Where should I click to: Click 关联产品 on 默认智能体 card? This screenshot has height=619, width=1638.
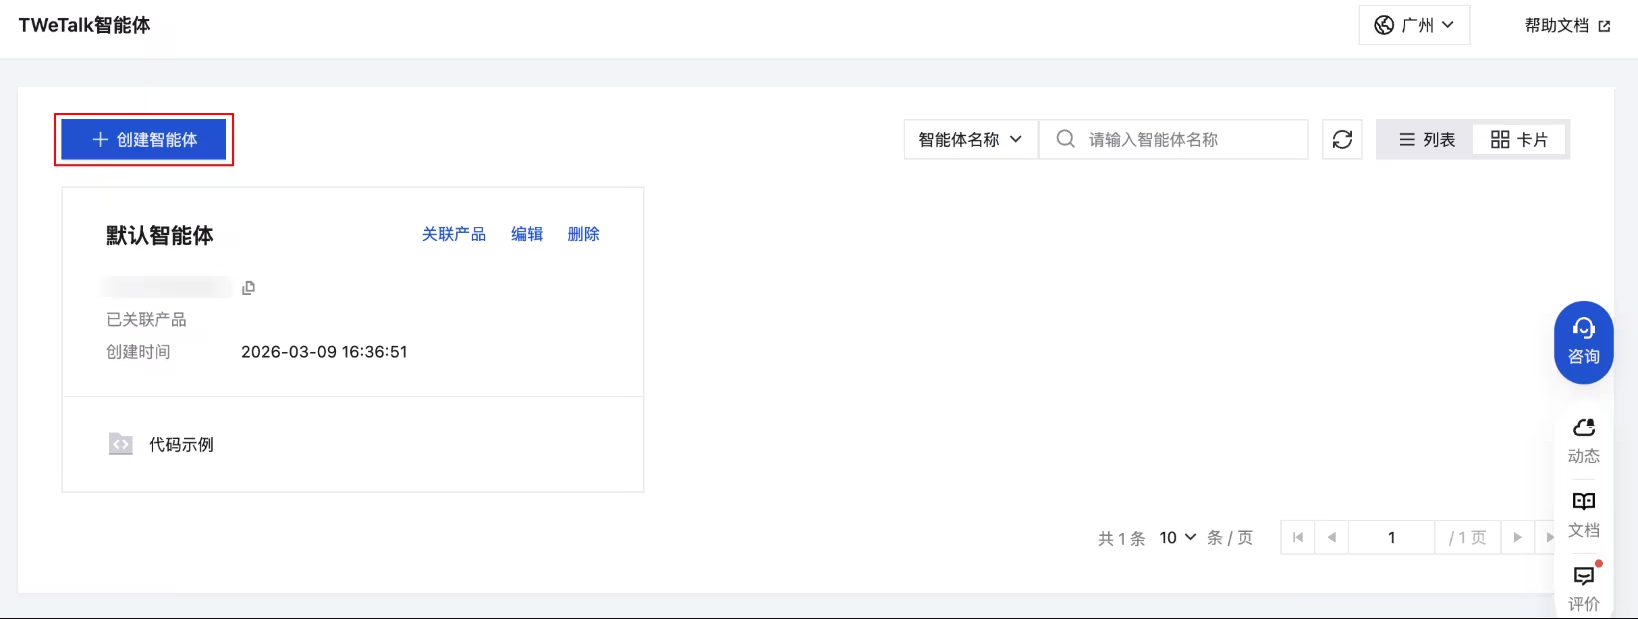[x=454, y=234]
